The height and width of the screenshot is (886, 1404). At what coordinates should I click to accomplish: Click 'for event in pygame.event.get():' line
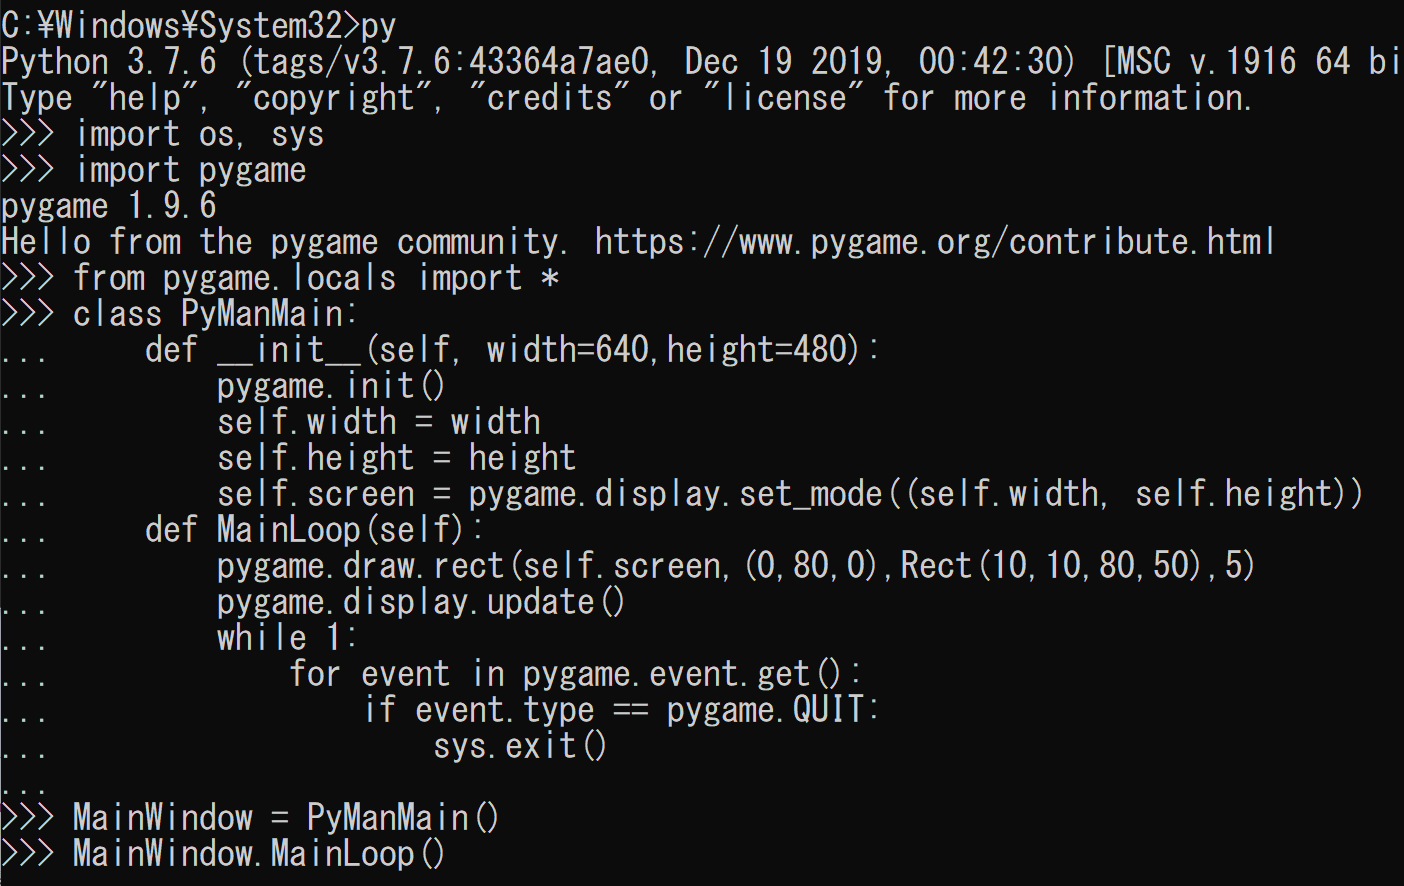575,674
